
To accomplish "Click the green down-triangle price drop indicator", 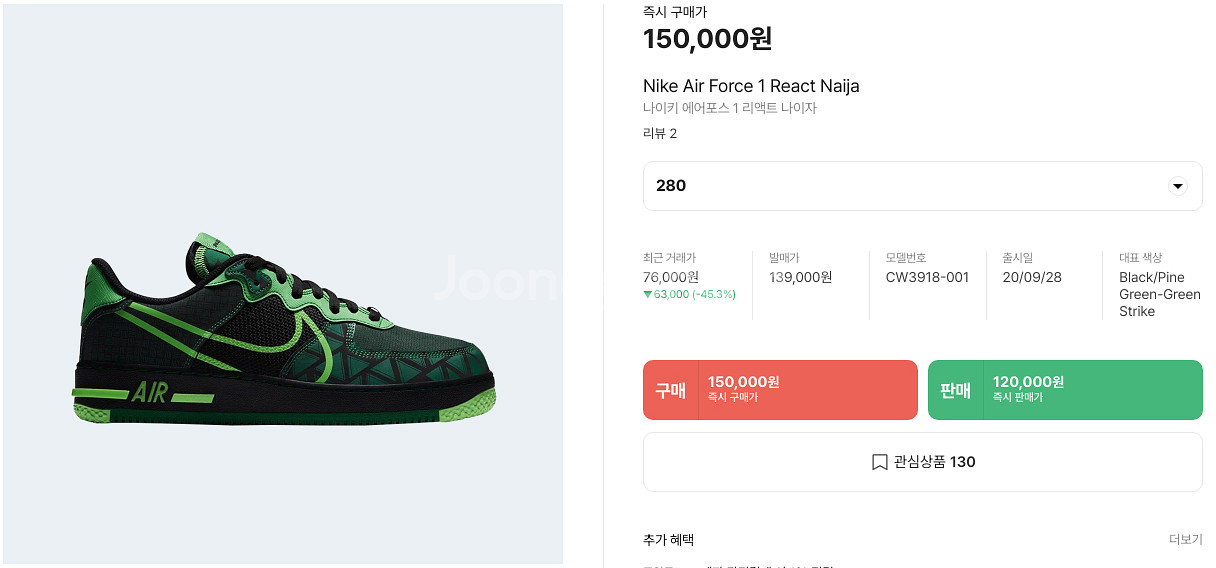I will click(648, 294).
